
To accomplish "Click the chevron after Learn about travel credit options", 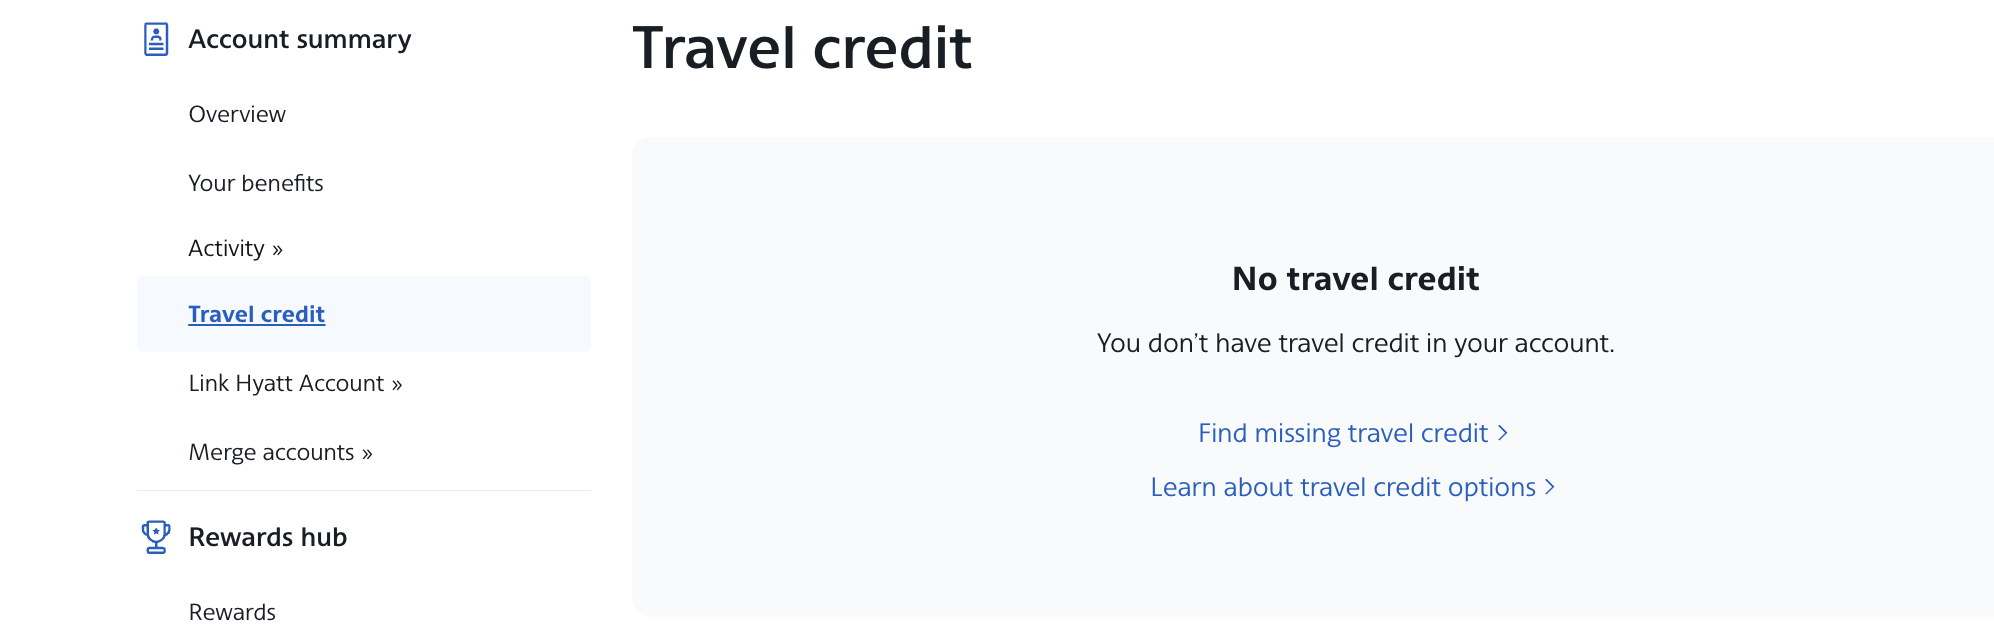I will point(1549,487).
